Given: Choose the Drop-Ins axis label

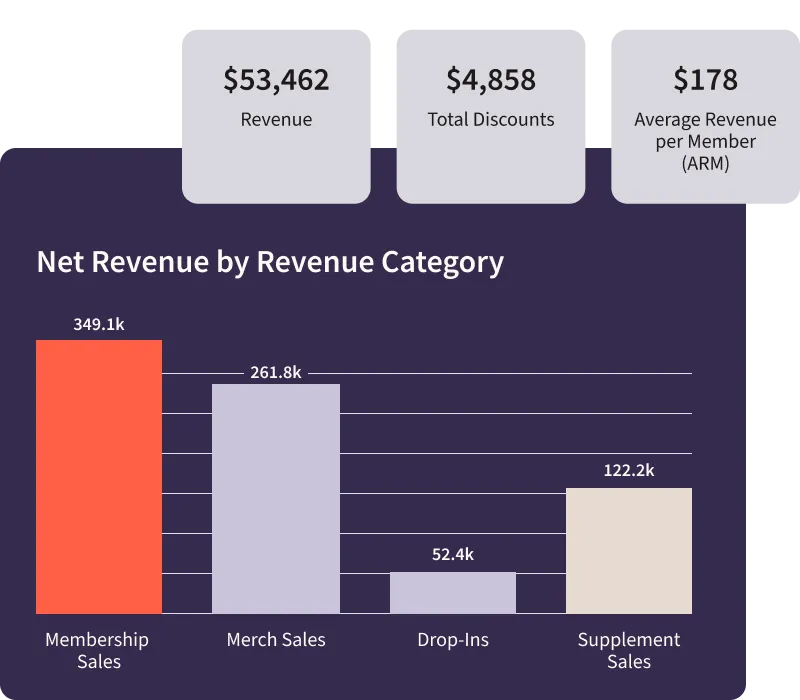Looking at the screenshot, I should coord(453,640).
